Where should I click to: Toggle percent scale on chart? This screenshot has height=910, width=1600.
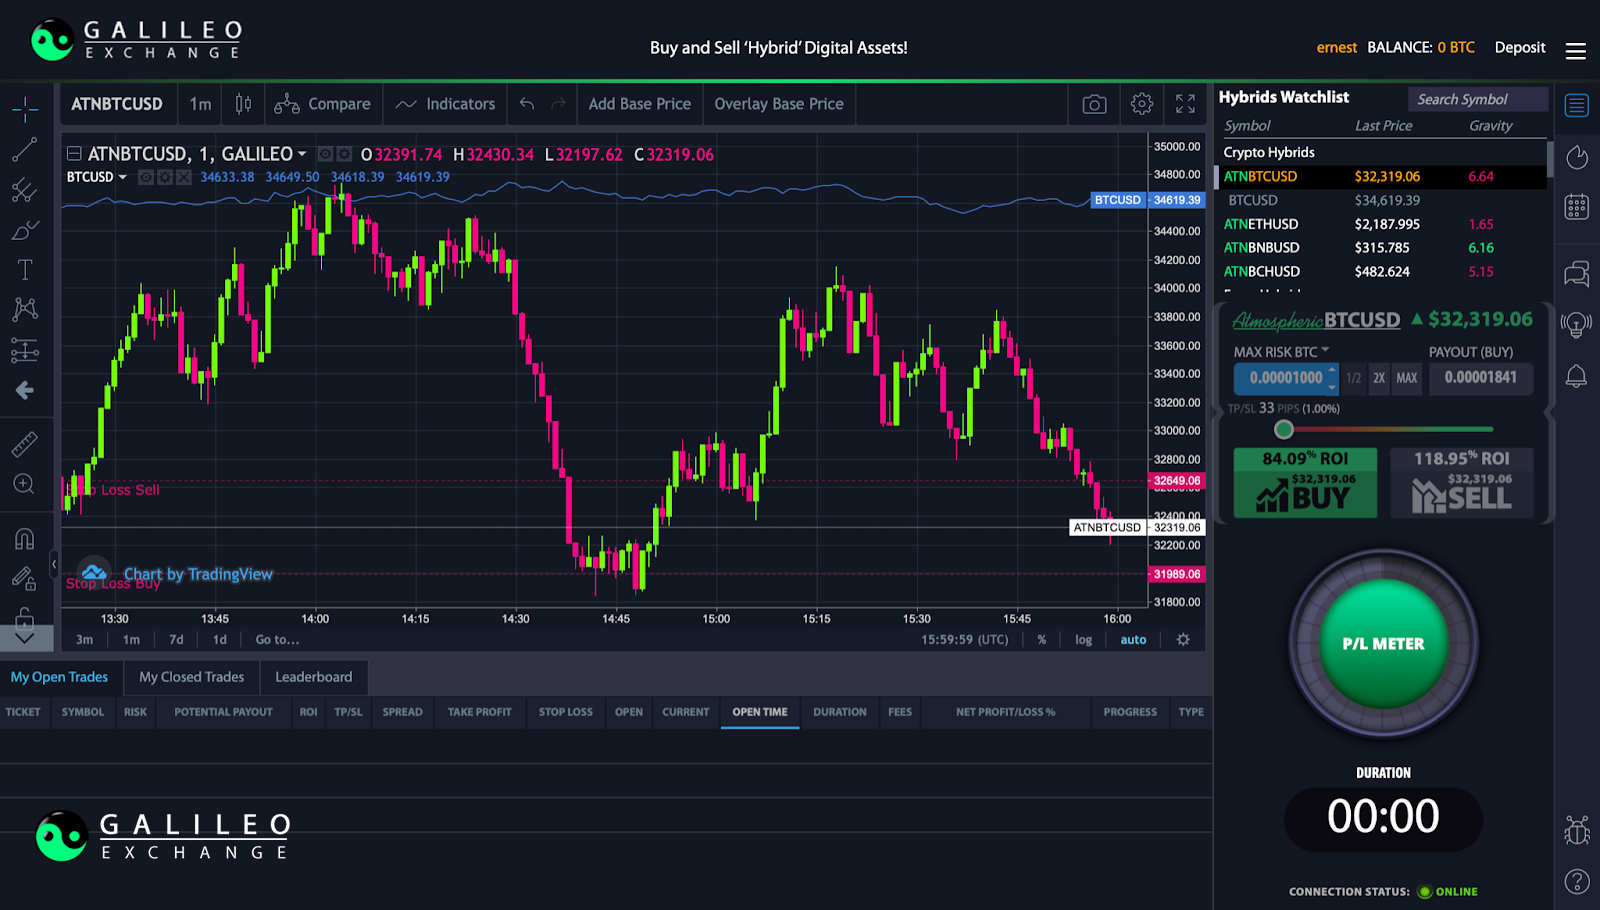click(1042, 640)
